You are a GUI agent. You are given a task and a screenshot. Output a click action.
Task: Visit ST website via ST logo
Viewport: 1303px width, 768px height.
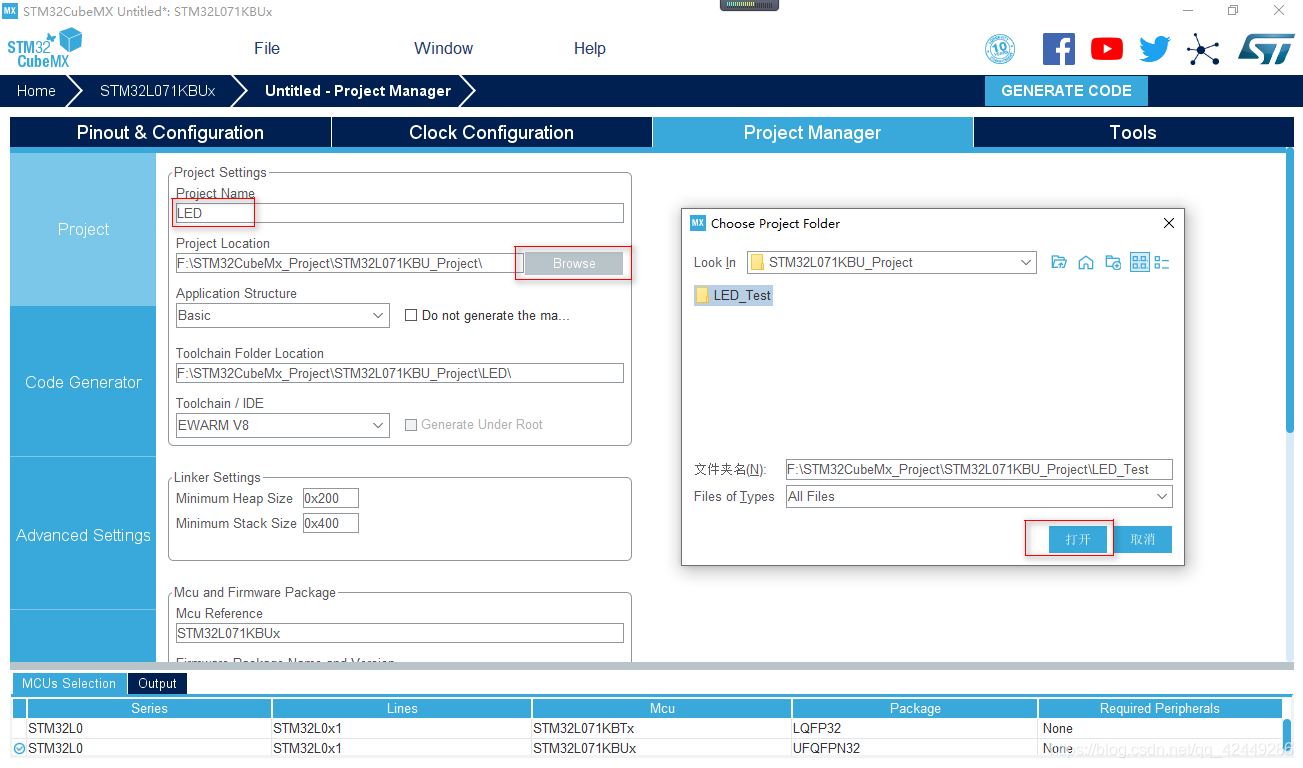(1265, 48)
